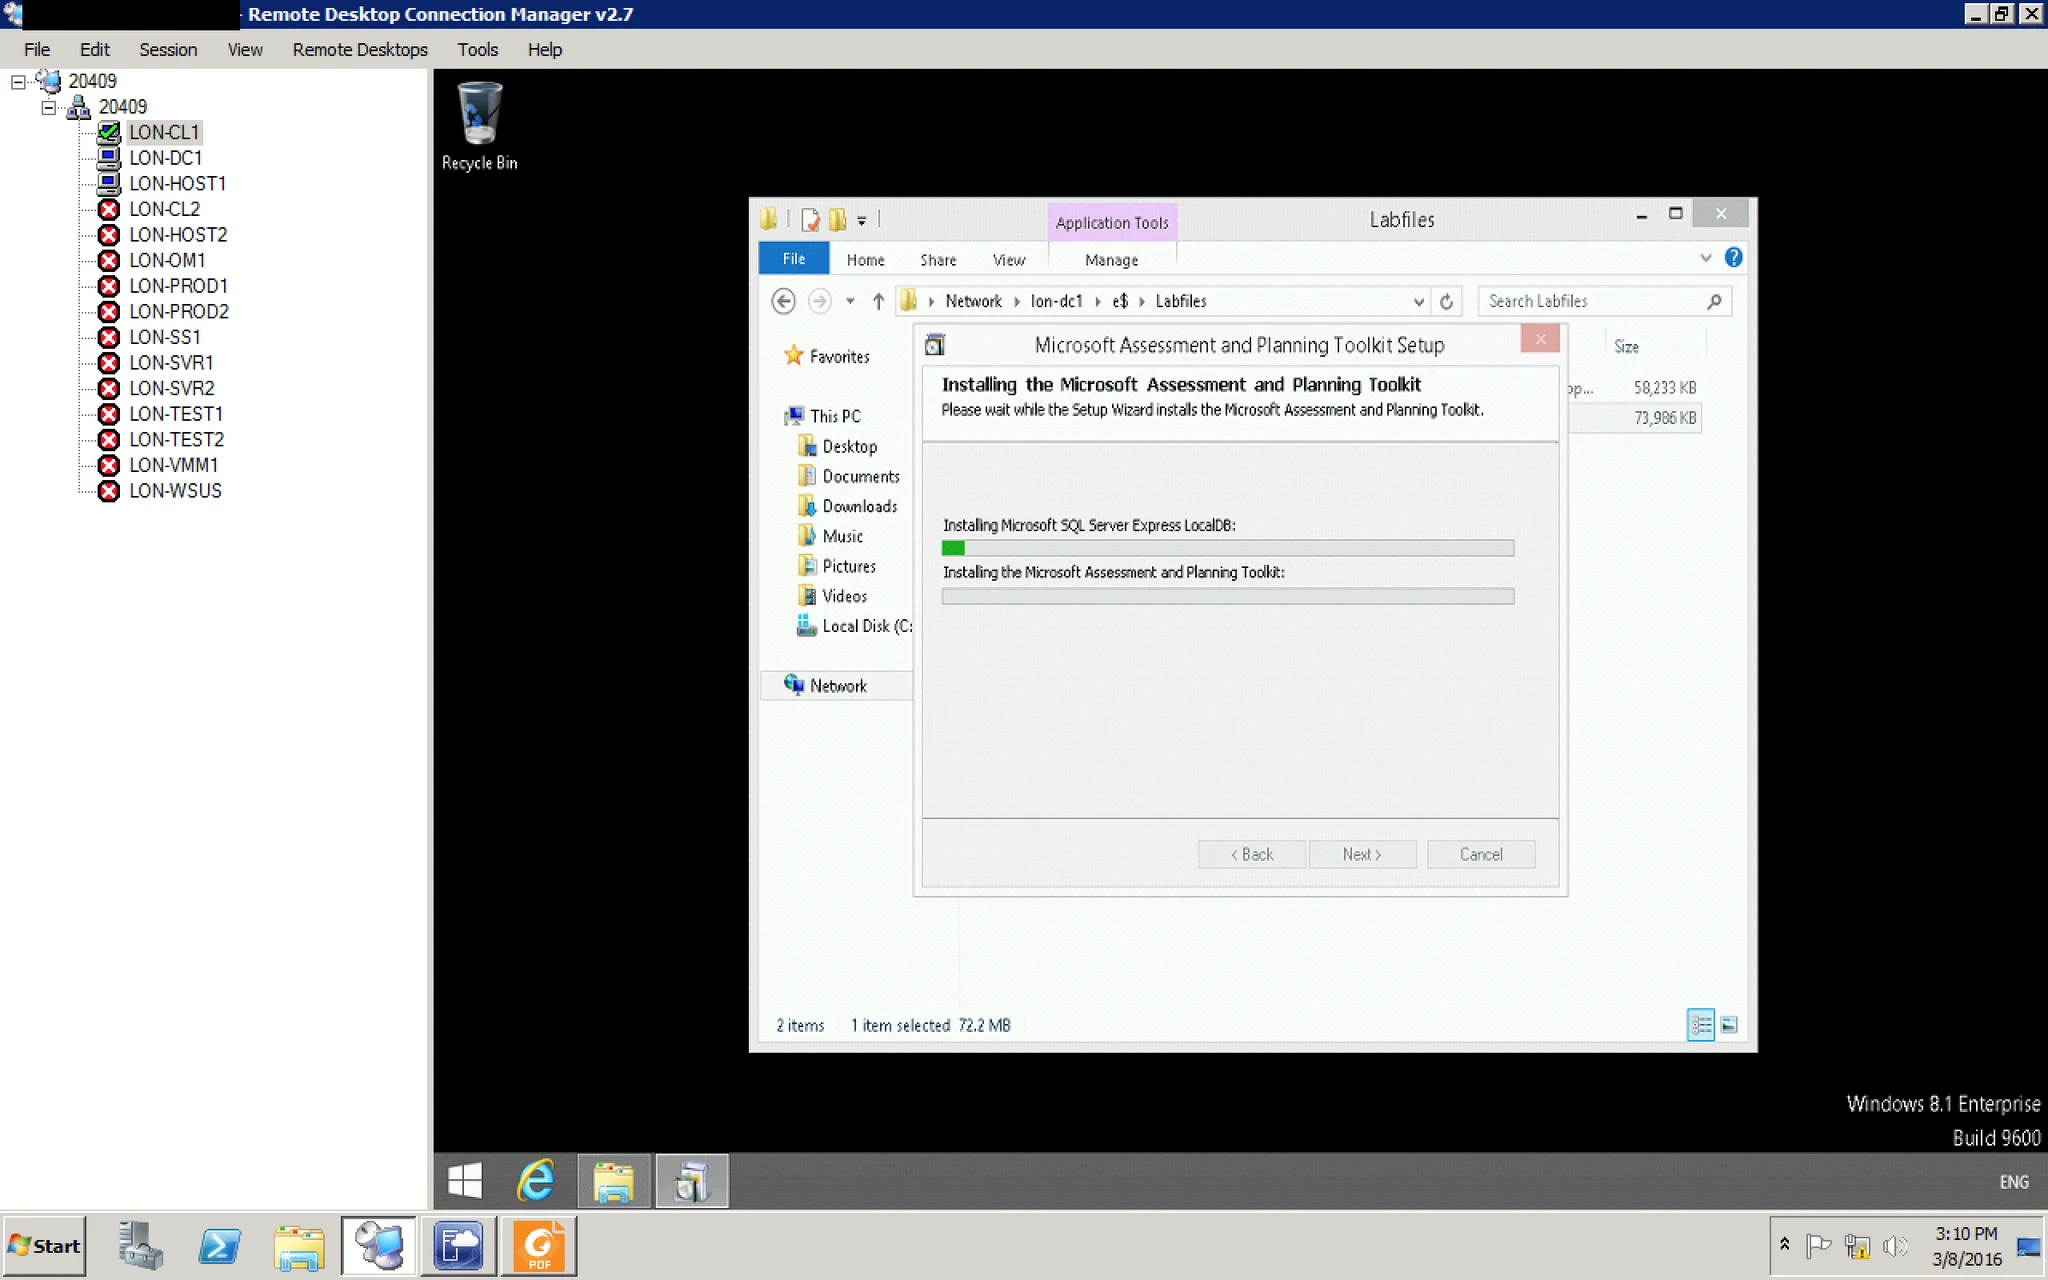Select LON-CL1 server in tree
The height and width of the screenshot is (1280, 2048).
point(164,132)
